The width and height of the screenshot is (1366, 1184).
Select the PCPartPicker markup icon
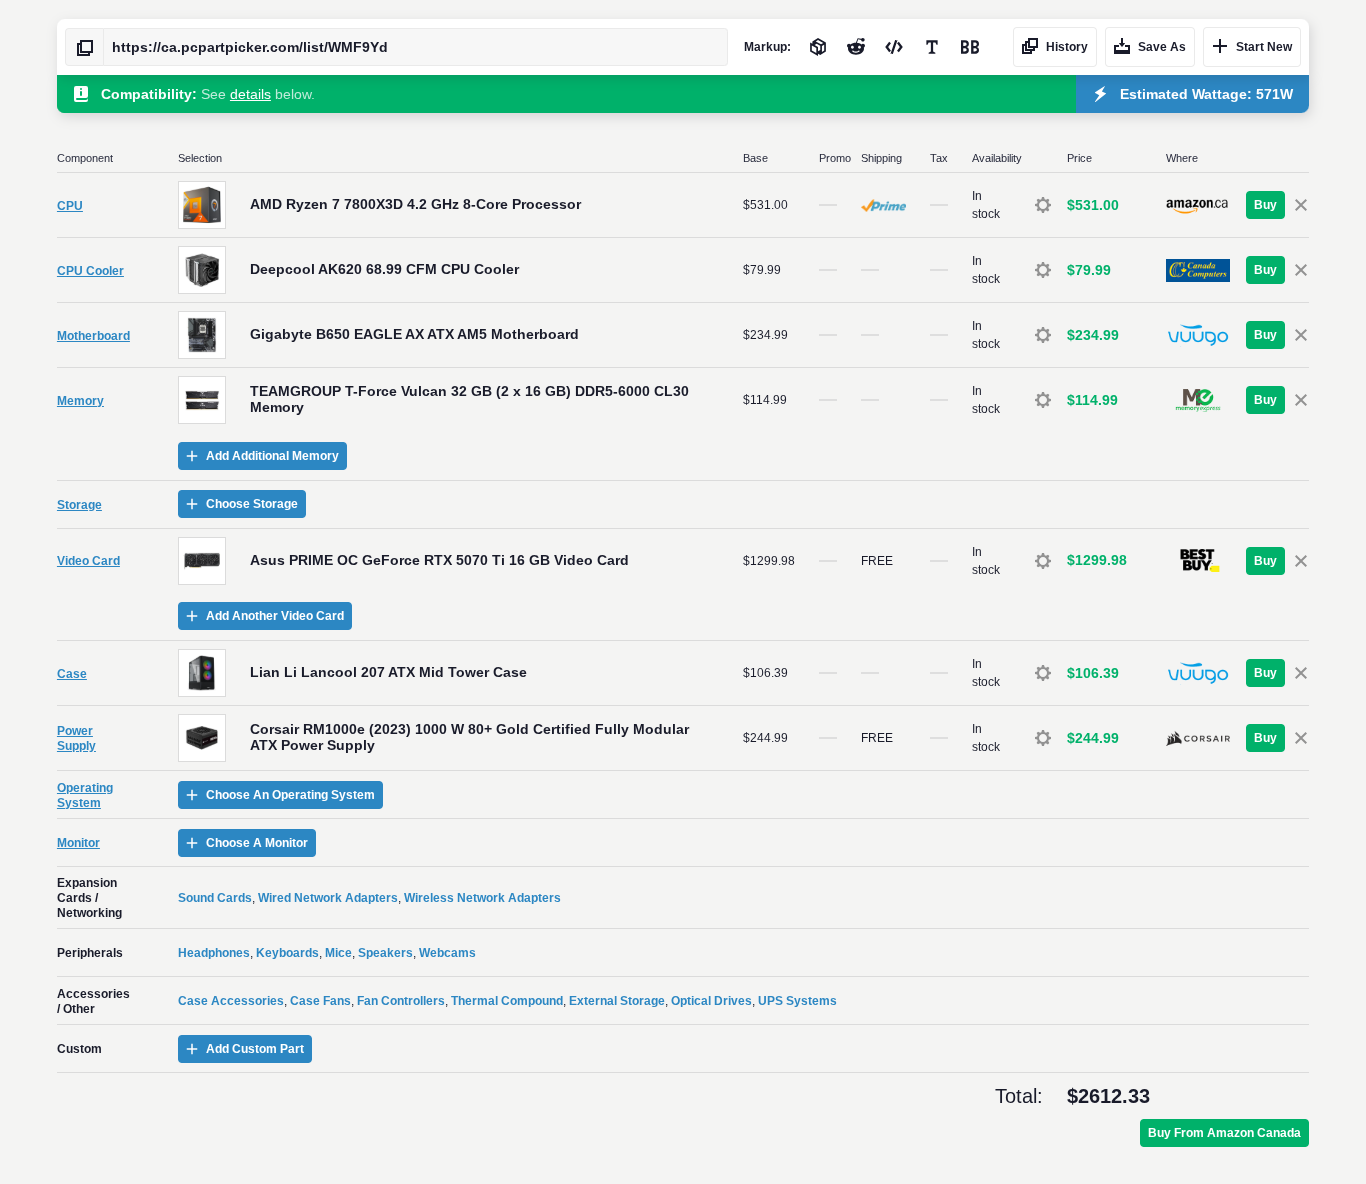(x=818, y=47)
